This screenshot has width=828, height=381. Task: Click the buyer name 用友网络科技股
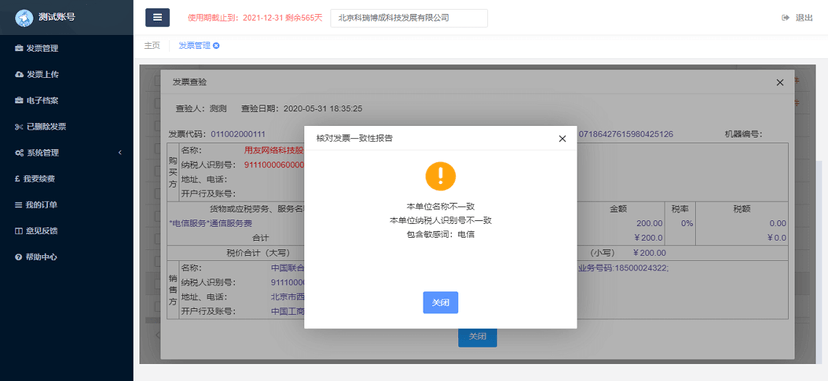click(274, 149)
